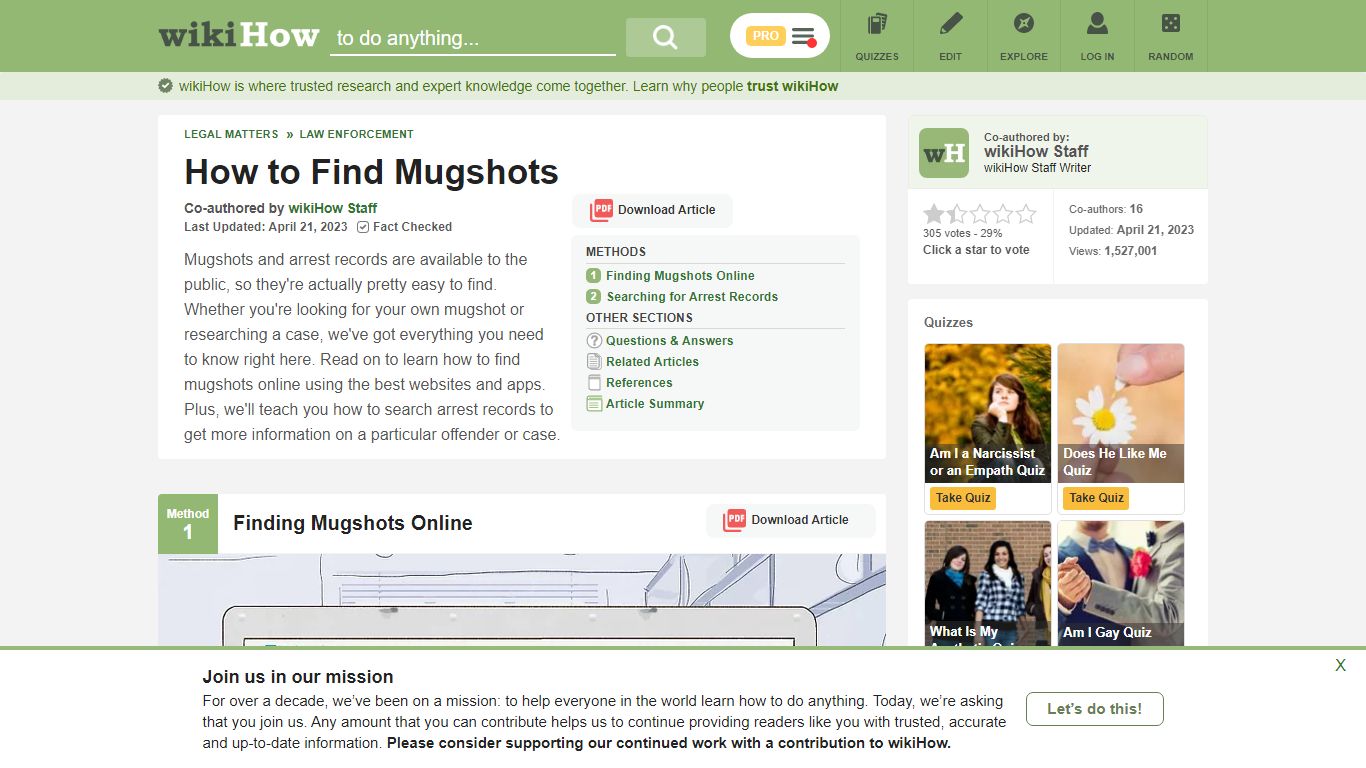Click in the 'to do anything...' search field
Viewport: 1366px width, 768px height.
(473, 38)
